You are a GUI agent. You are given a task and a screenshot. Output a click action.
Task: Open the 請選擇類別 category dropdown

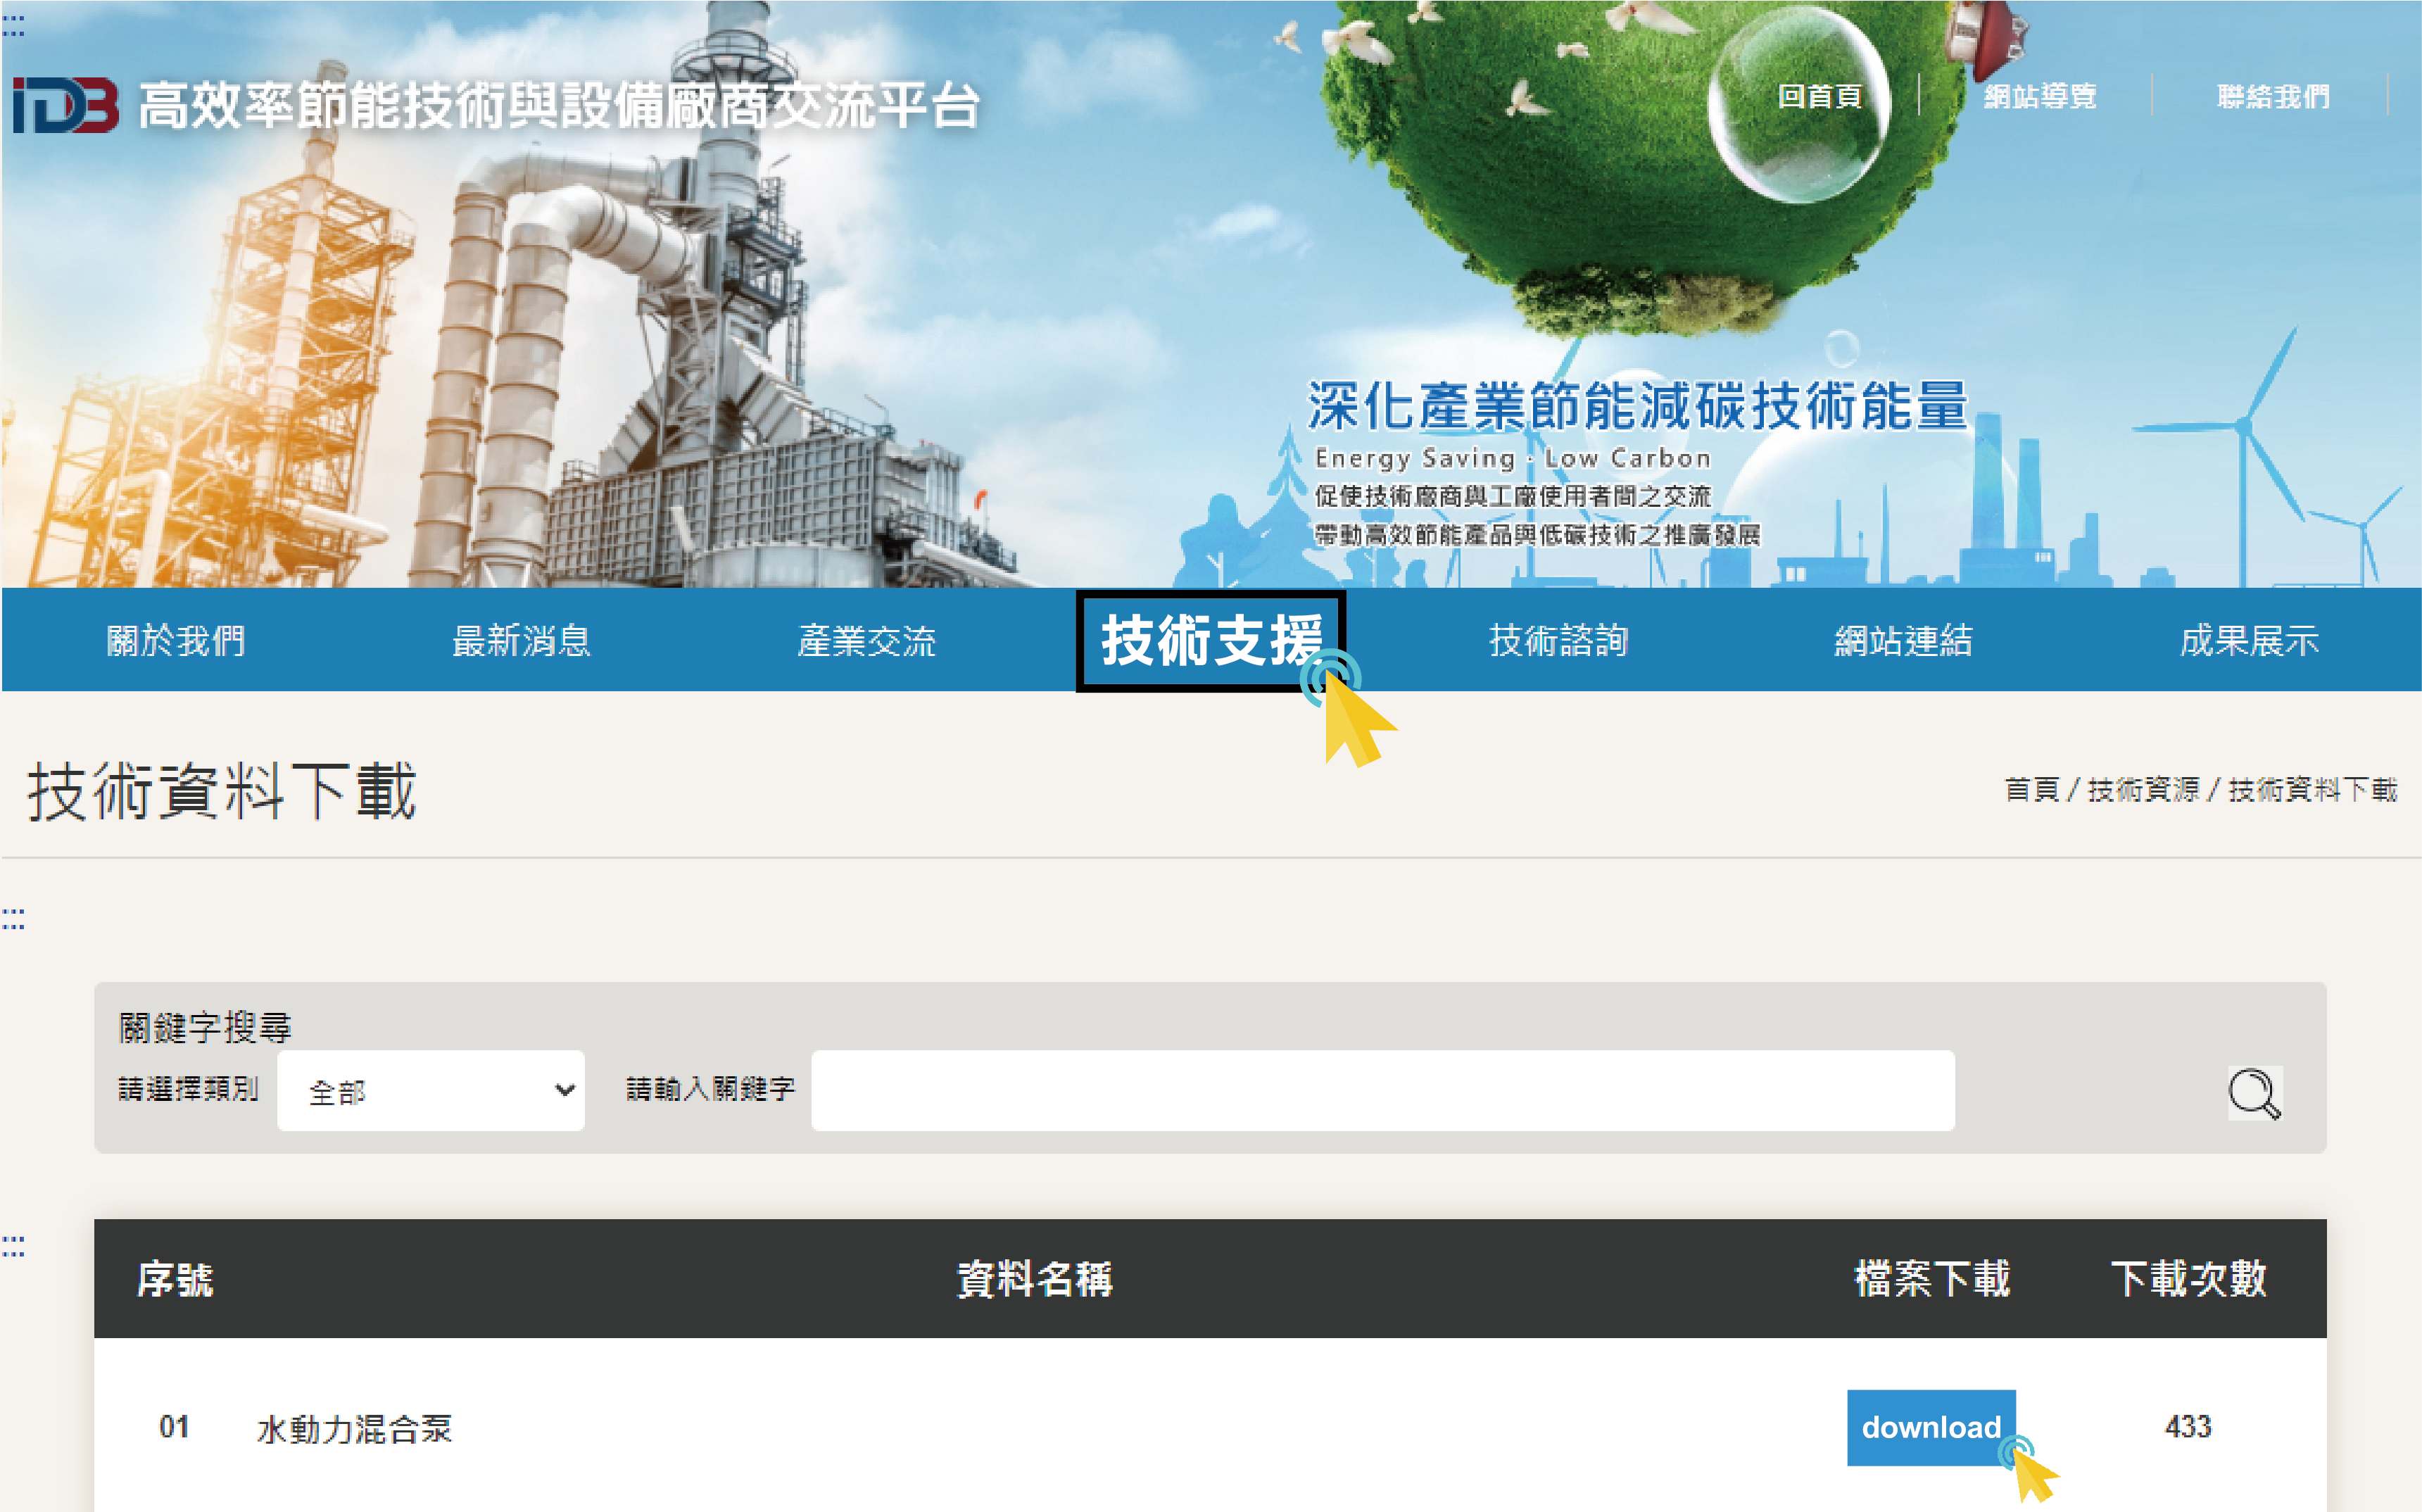[x=430, y=1090]
